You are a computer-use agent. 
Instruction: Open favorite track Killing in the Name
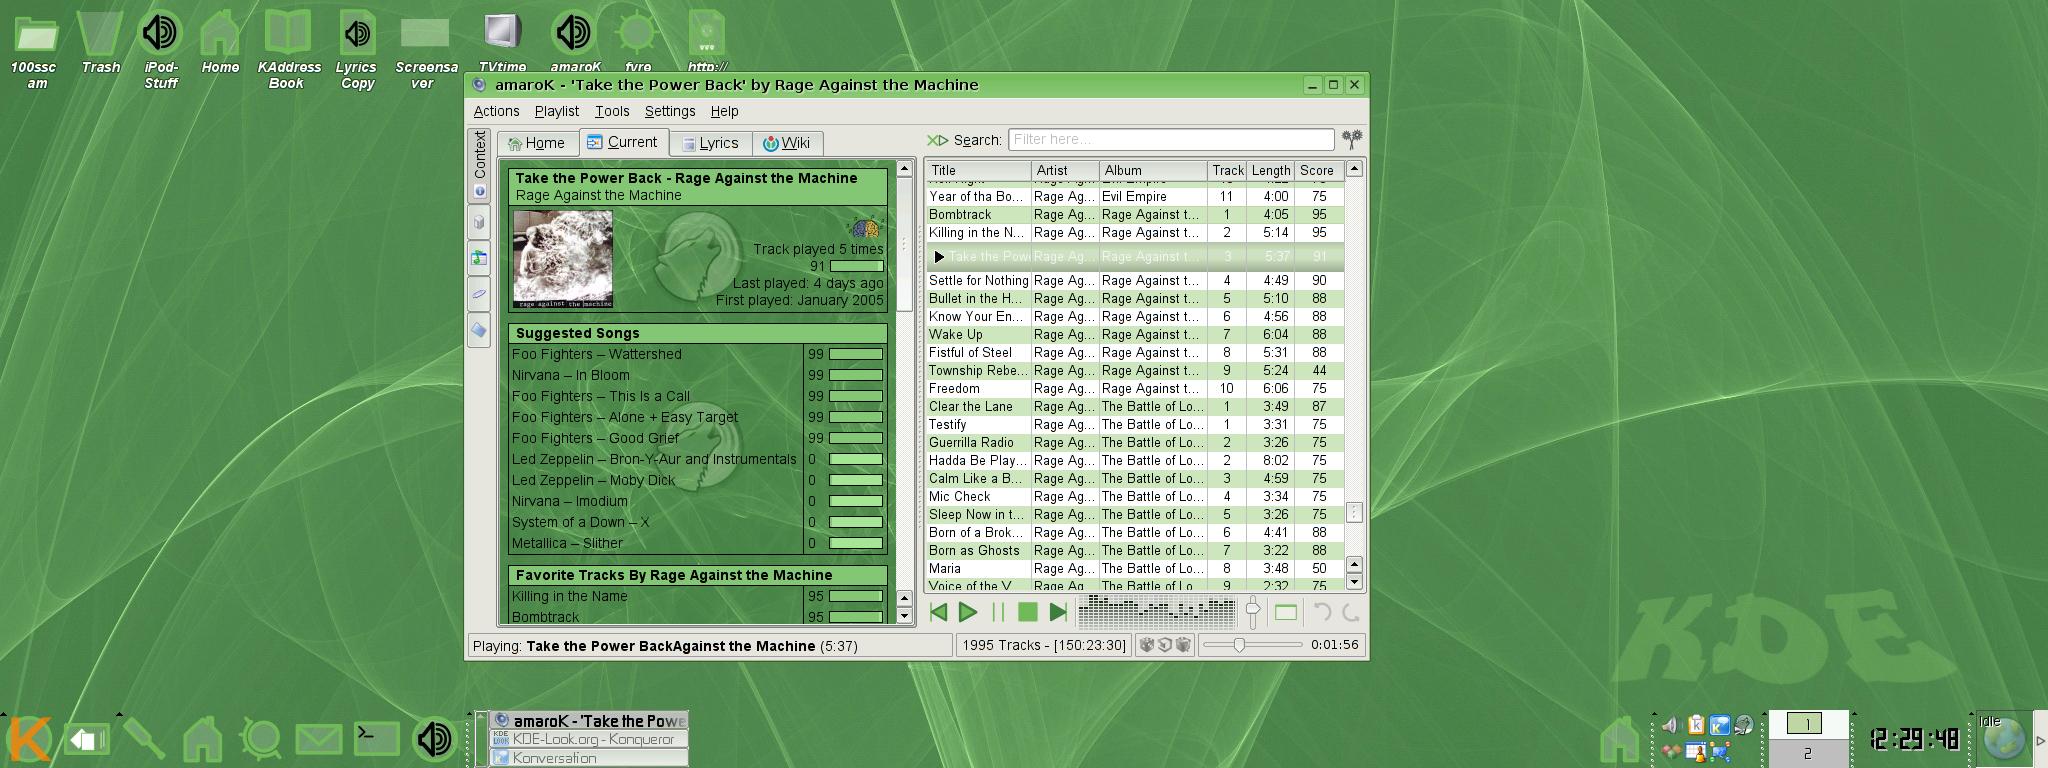point(569,596)
